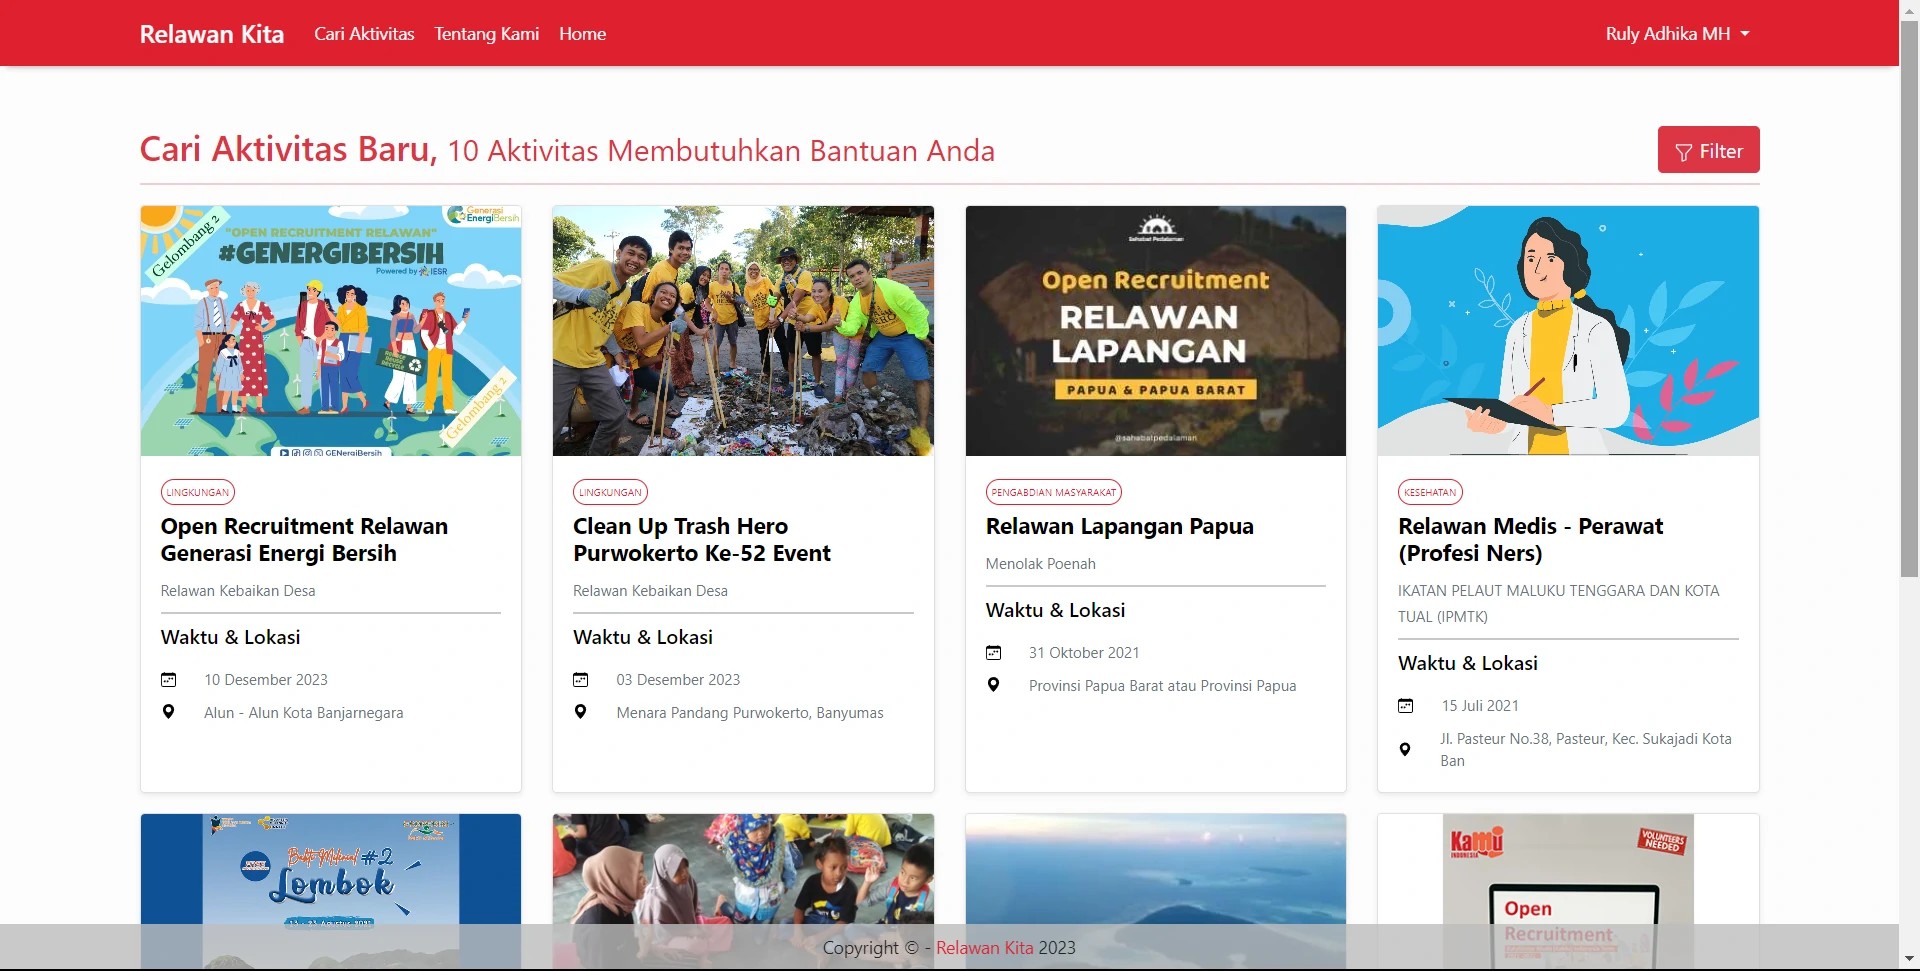Click Lingkungan tag on Generasi Energi Bersih card
This screenshot has width=1920, height=971.
[198, 492]
